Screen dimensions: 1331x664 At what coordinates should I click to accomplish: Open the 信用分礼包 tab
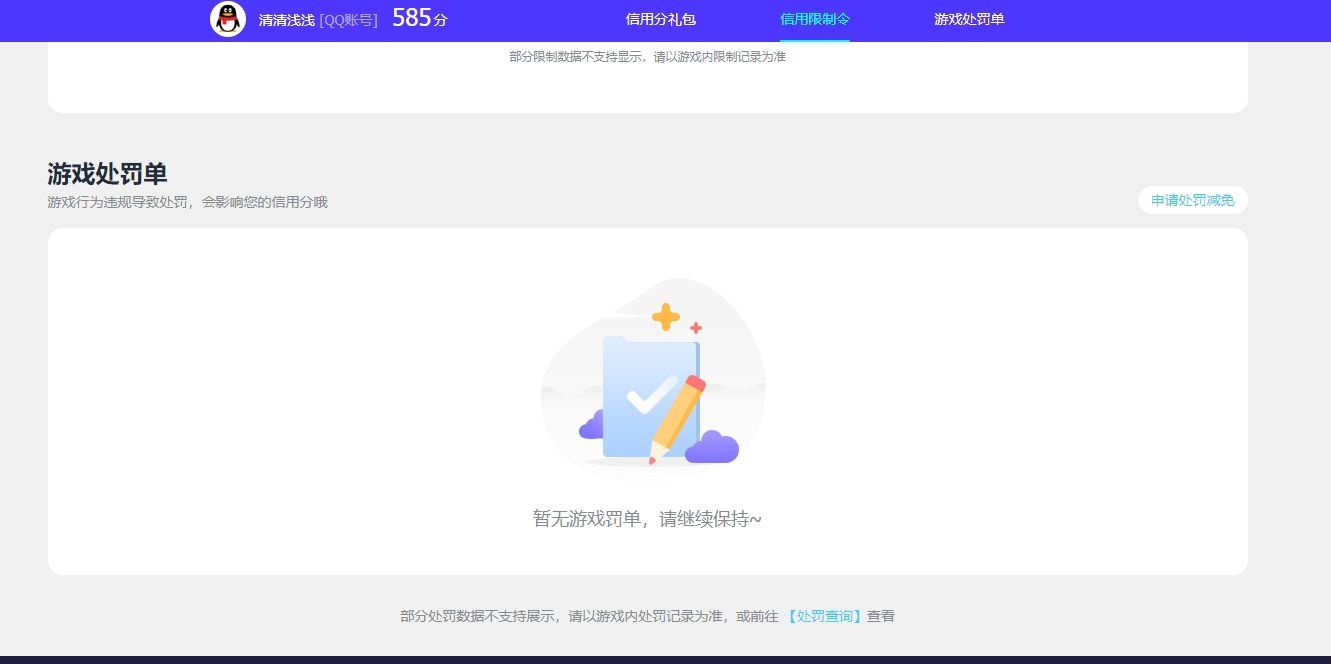click(x=660, y=19)
